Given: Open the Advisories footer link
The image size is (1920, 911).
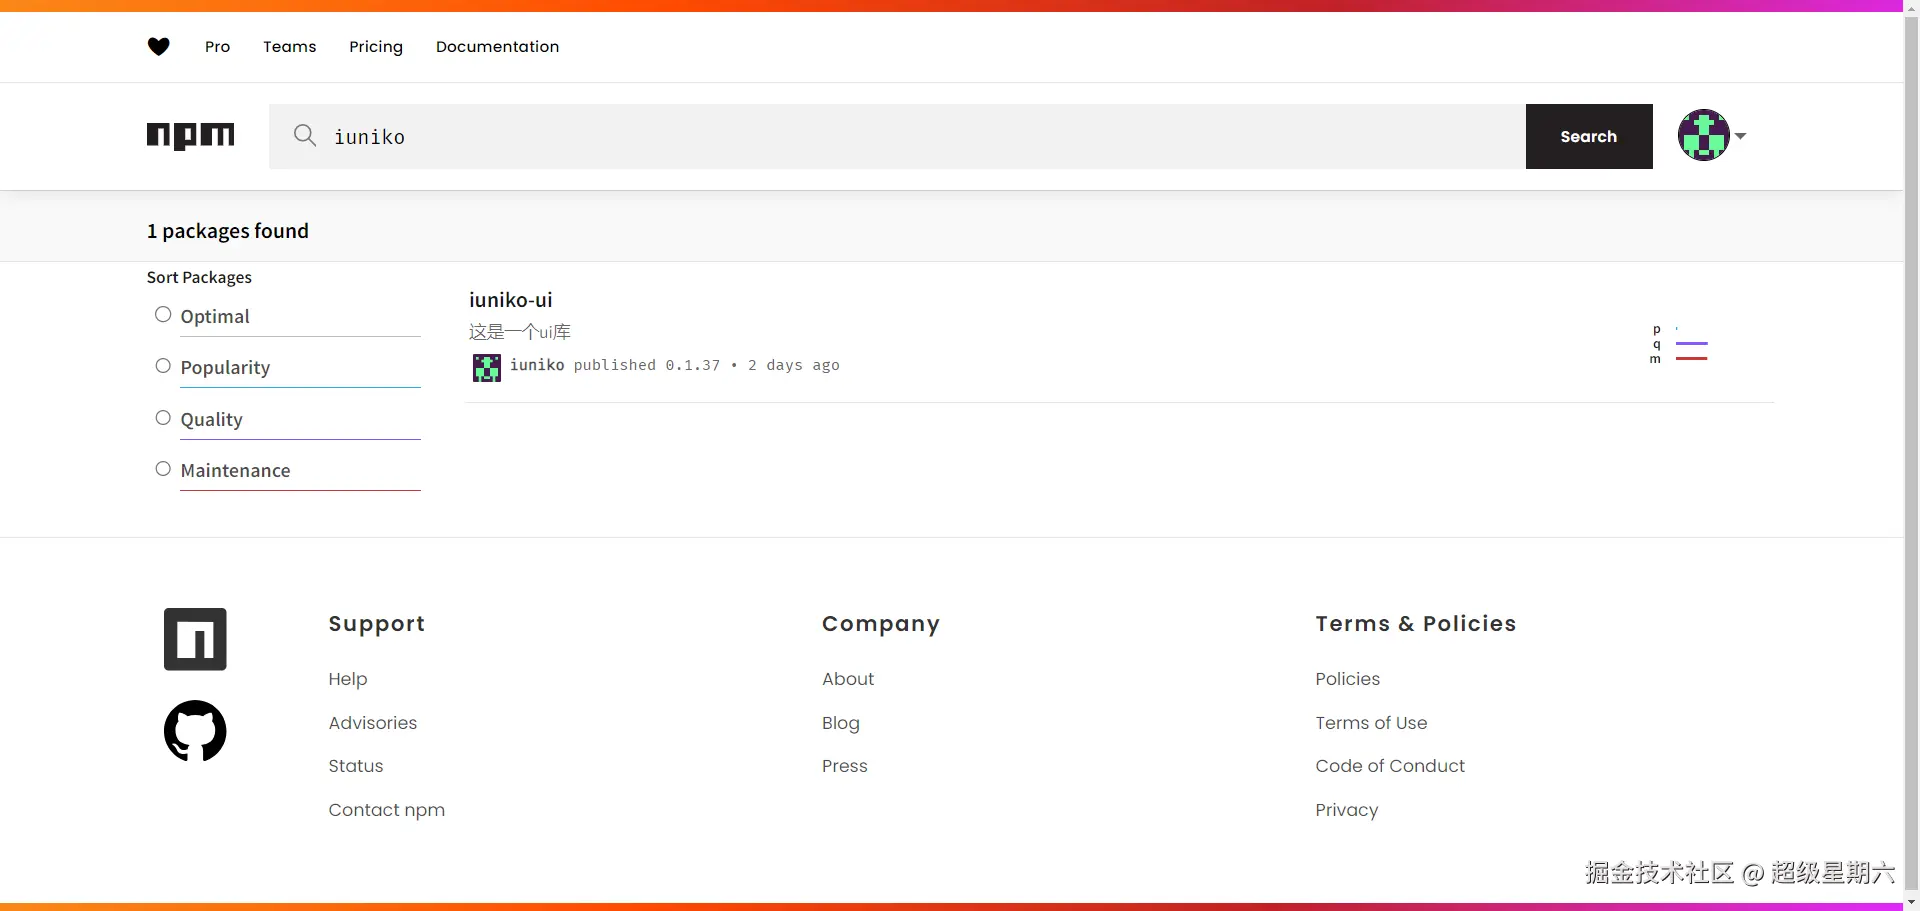Looking at the screenshot, I should click(x=373, y=723).
